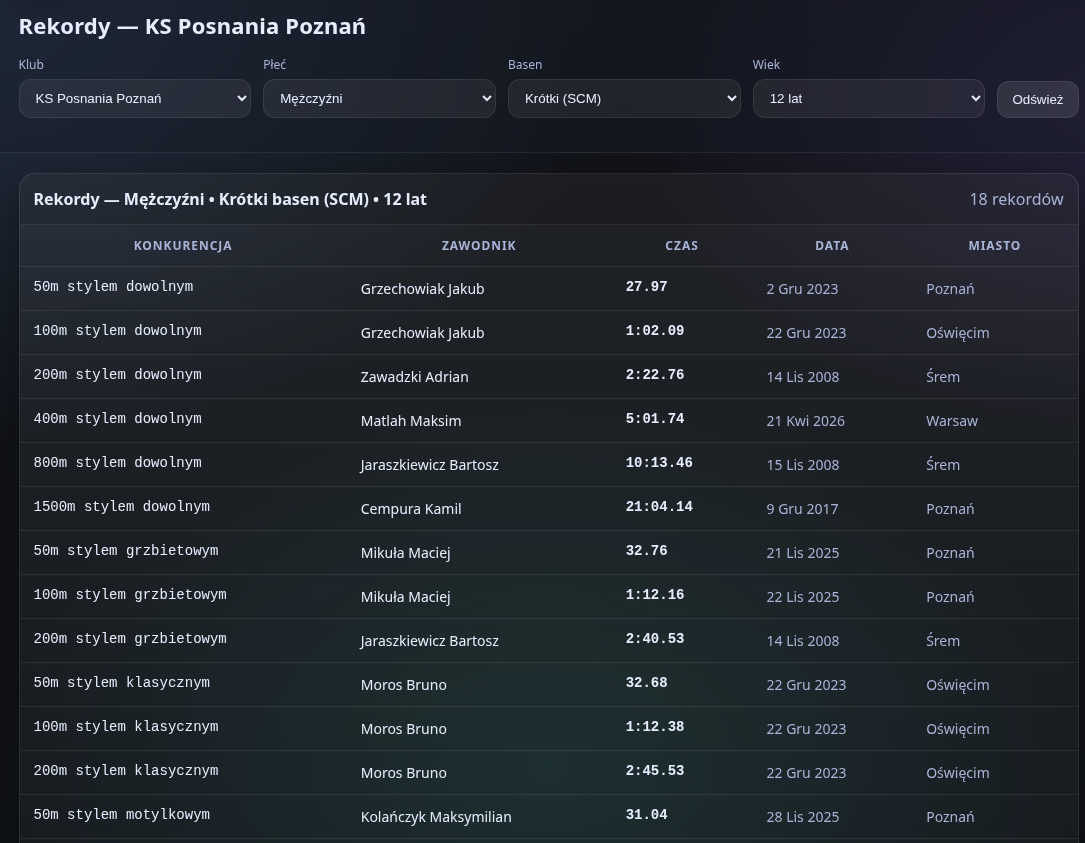Screen dimensions: 1085x843
Task: Click the KONKURENCJA column header
Action: [183, 246]
